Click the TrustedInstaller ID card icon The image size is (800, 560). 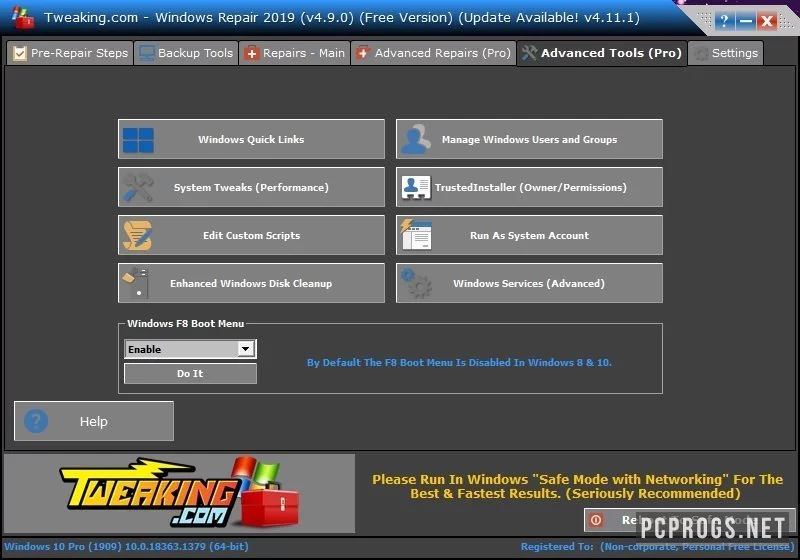coord(416,187)
